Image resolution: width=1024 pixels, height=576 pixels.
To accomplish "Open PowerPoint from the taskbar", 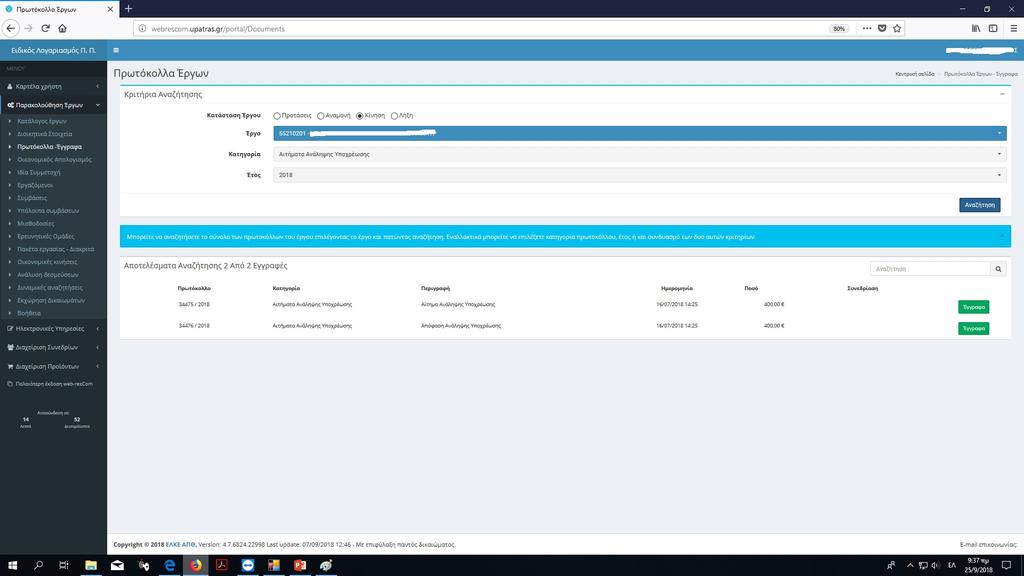I will 300,565.
